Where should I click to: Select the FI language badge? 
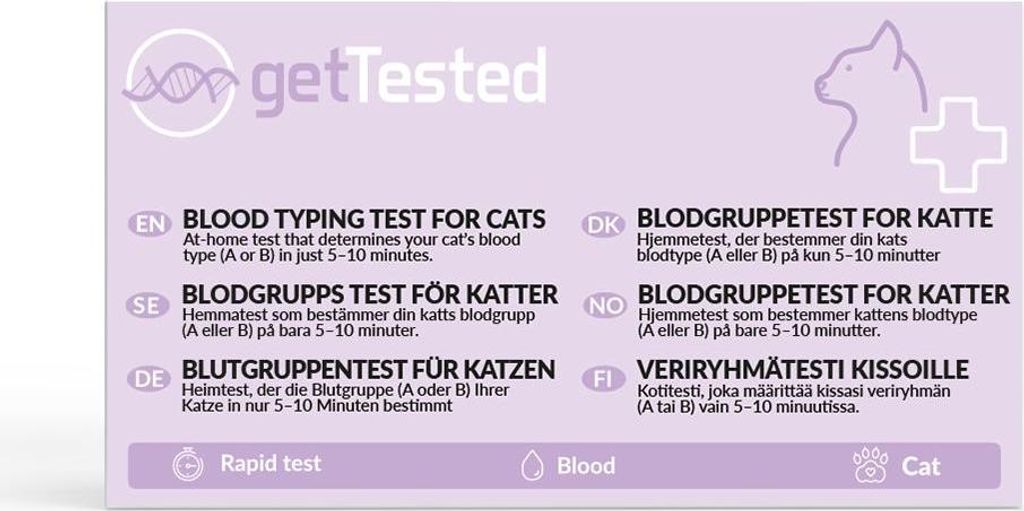pyautogui.click(x=603, y=380)
